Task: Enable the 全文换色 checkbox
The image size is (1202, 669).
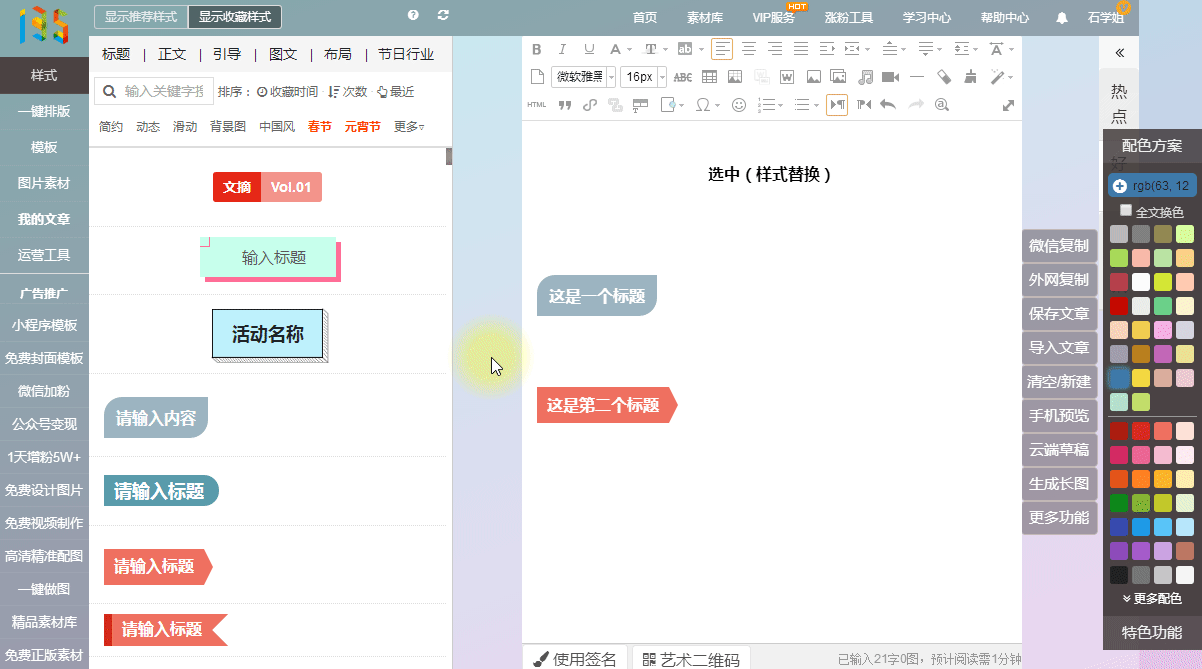Action: [1126, 211]
